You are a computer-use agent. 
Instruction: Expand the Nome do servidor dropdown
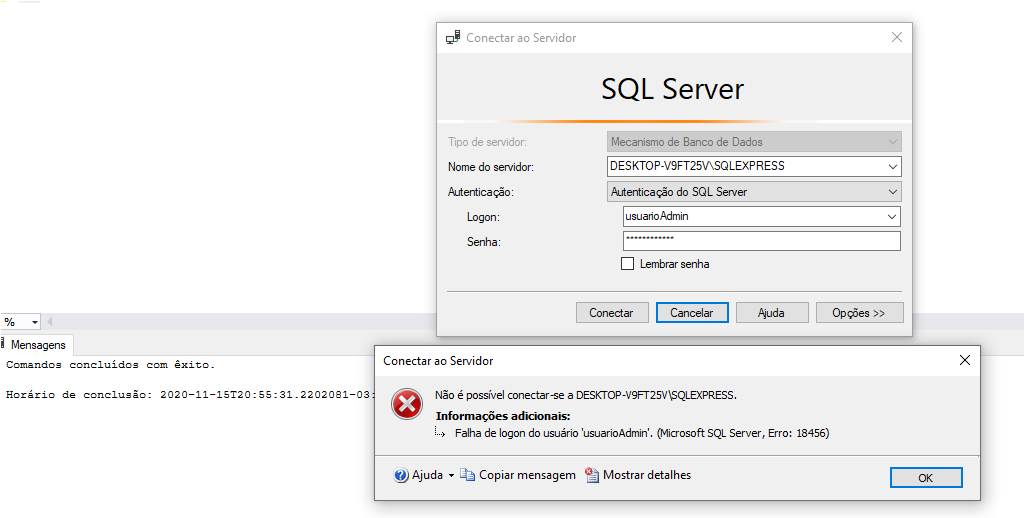(x=892, y=167)
